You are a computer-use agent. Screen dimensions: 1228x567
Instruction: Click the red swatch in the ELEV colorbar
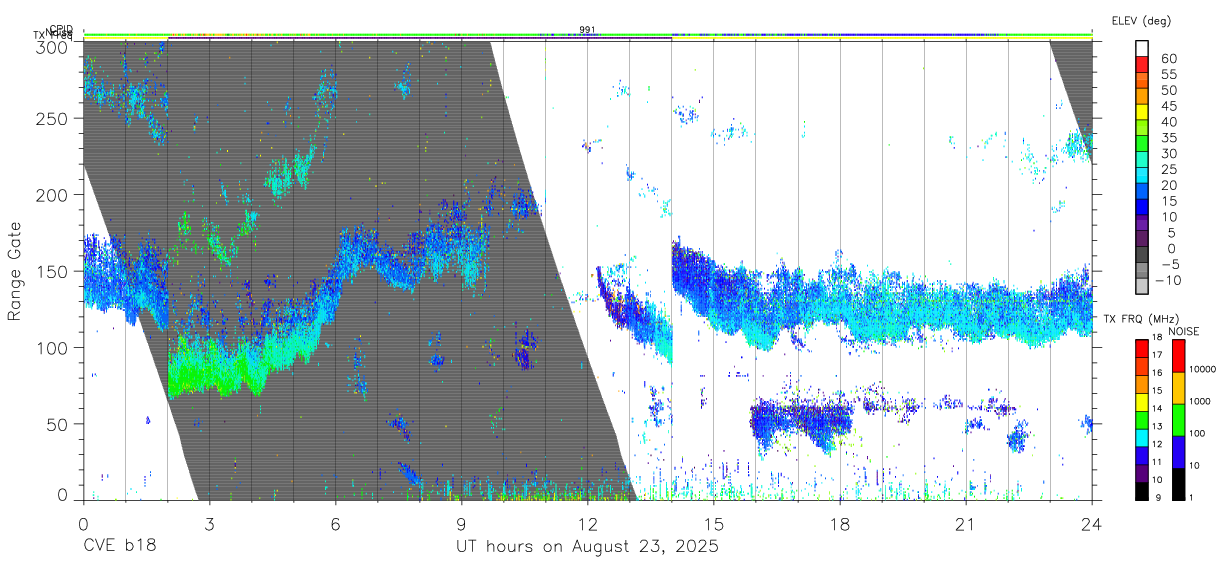tap(1143, 64)
